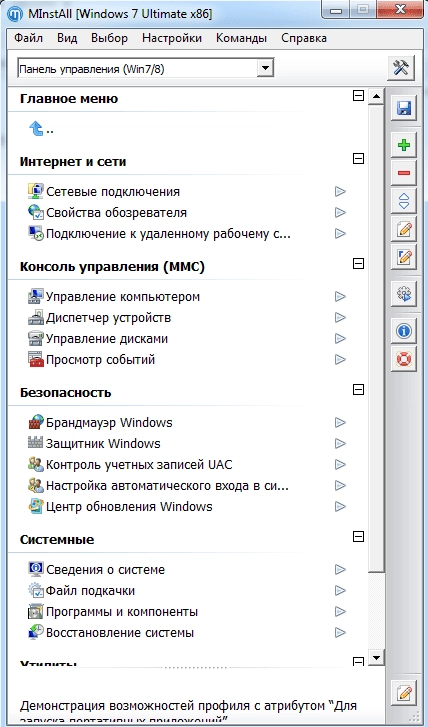Click the upper pencil edit icon in sidebar
Viewport: 428px width, 727px height.
(403, 229)
